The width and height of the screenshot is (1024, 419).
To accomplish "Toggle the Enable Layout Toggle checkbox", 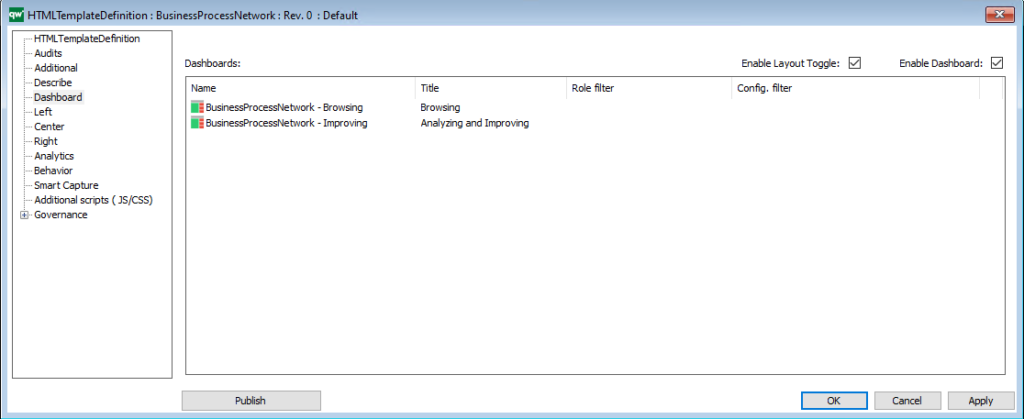I will point(854,64).
